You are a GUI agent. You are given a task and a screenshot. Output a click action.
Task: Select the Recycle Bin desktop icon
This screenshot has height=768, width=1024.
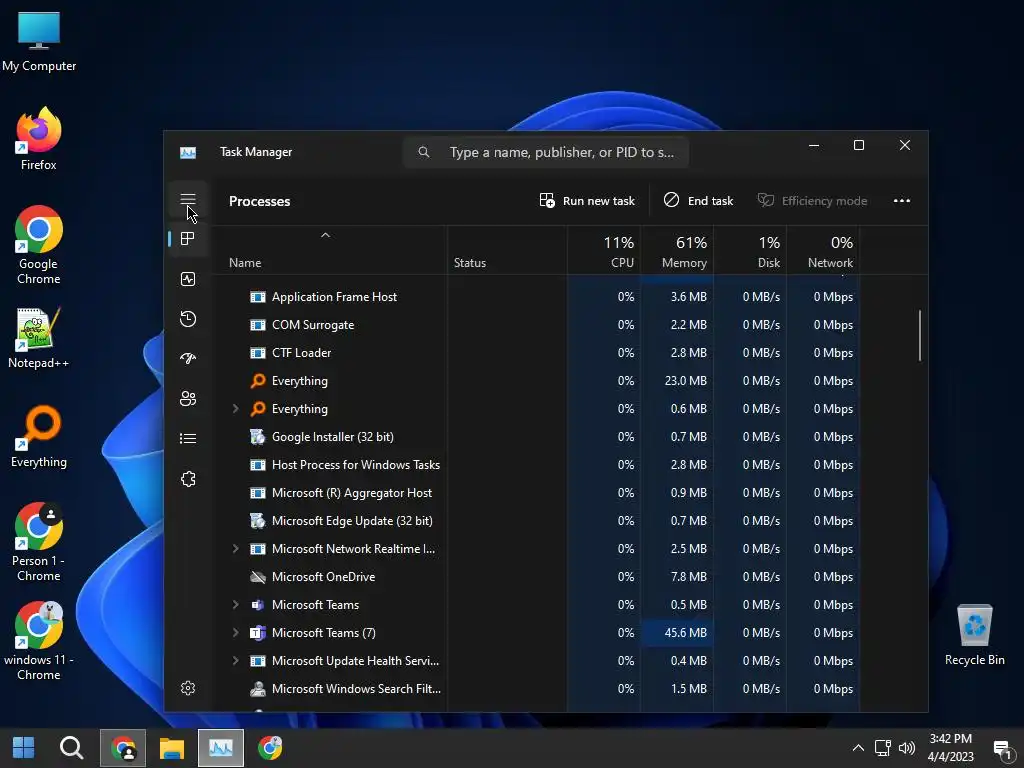pyautogui.click(x=974, y=635)
